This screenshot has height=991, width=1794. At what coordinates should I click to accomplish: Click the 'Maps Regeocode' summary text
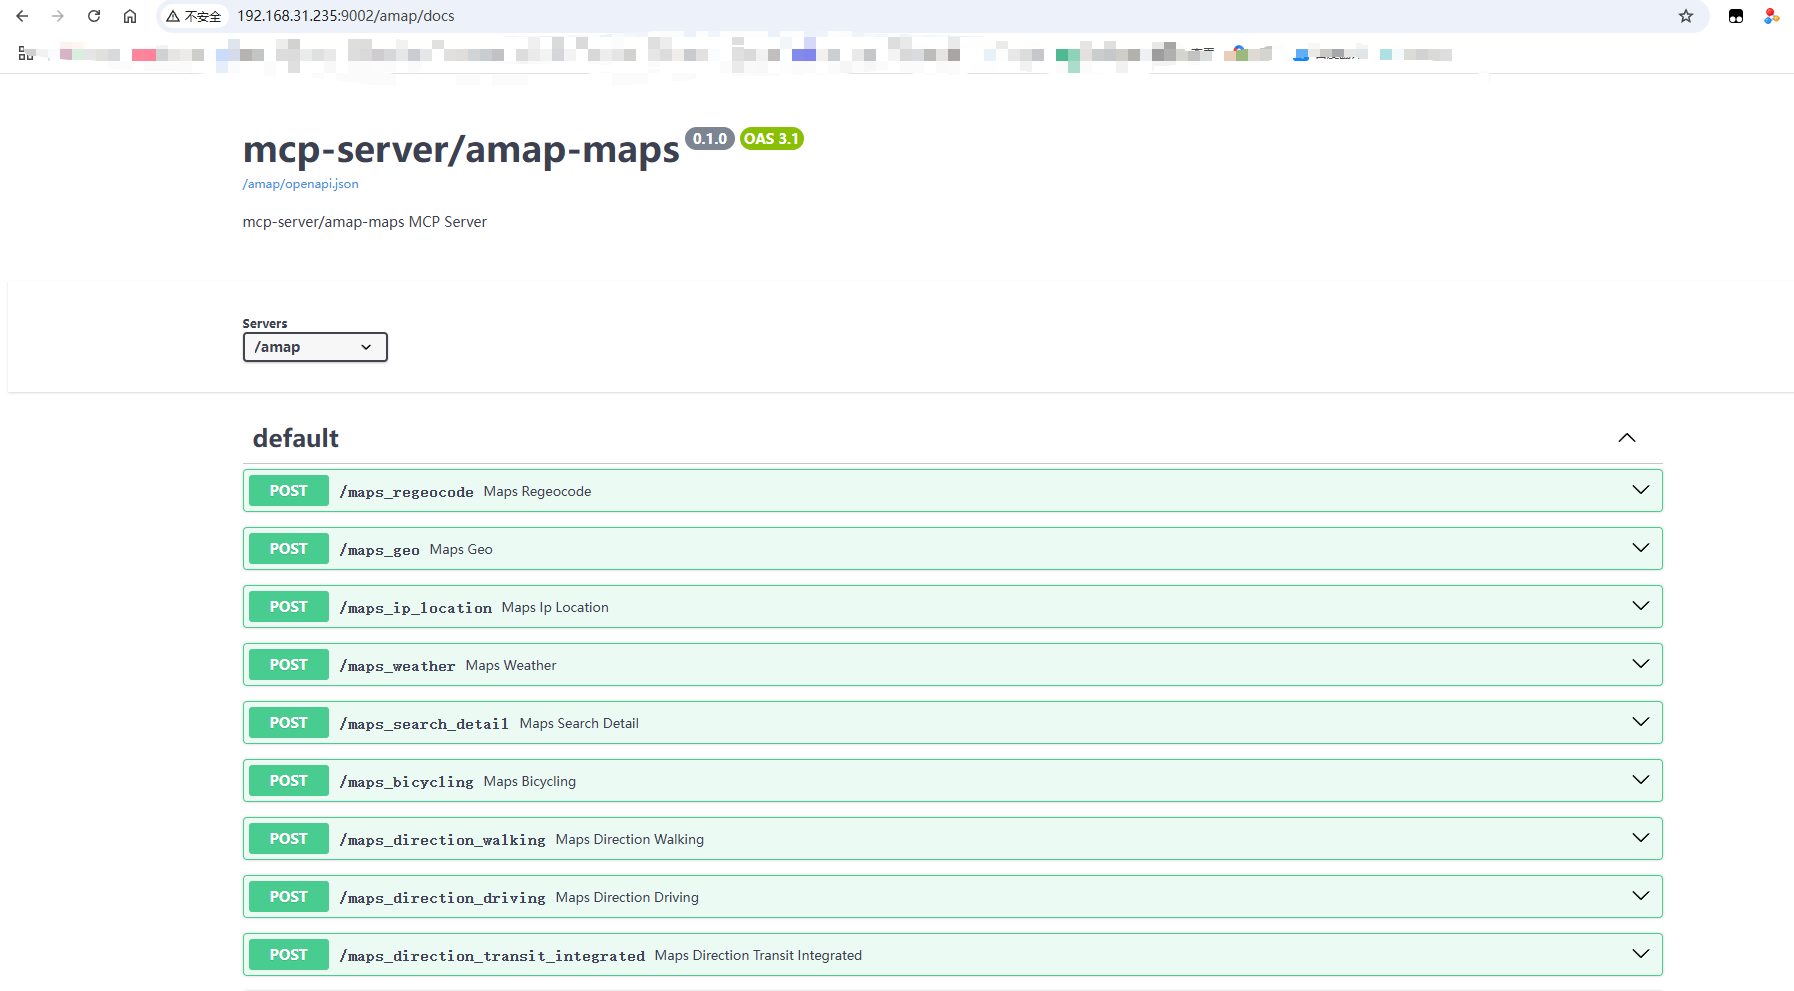(537, 491)
